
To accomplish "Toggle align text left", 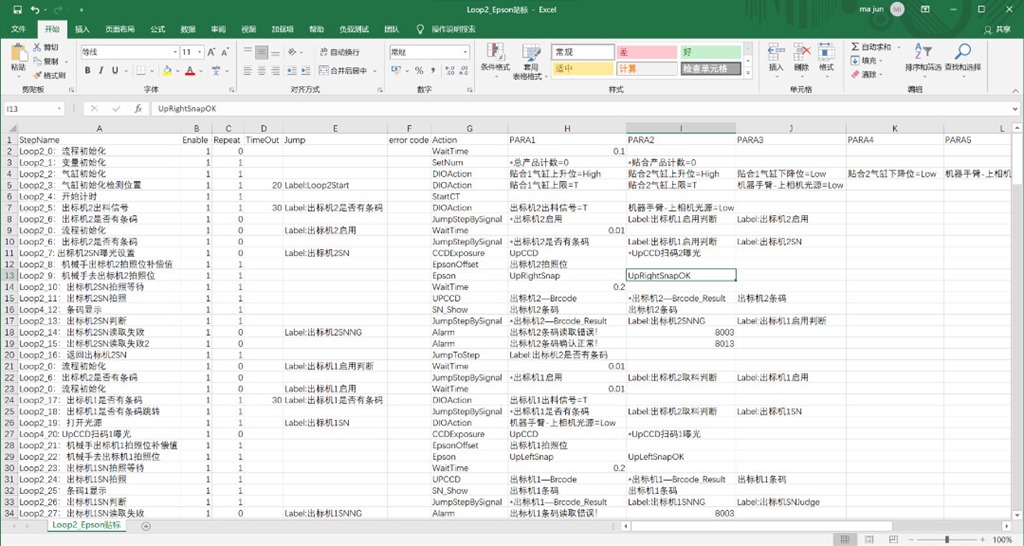I will coord(248,71).
